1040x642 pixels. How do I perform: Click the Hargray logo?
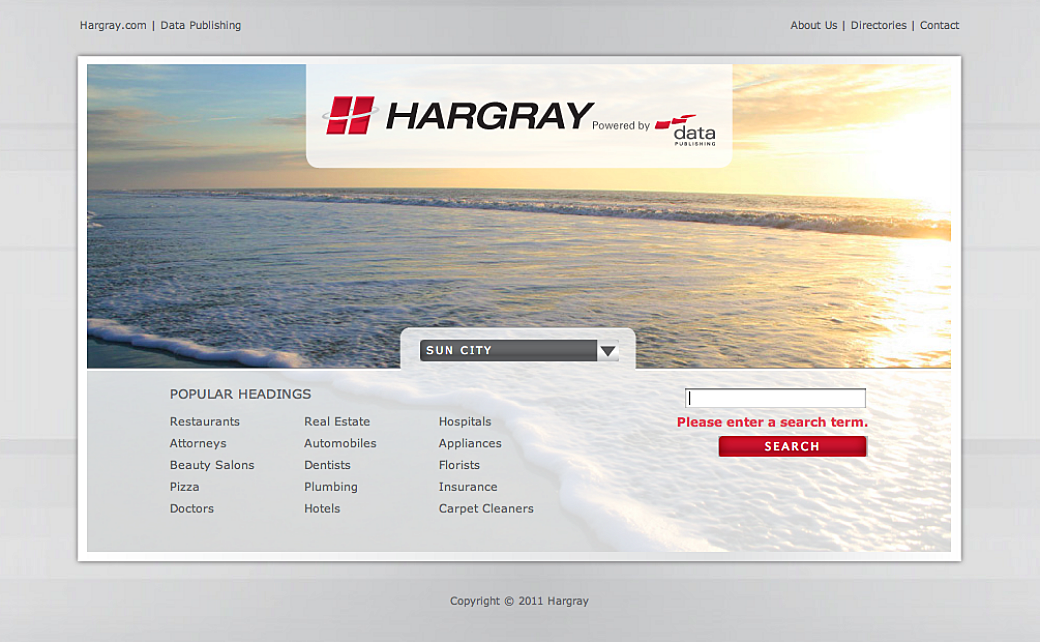[x=458, y=116]
